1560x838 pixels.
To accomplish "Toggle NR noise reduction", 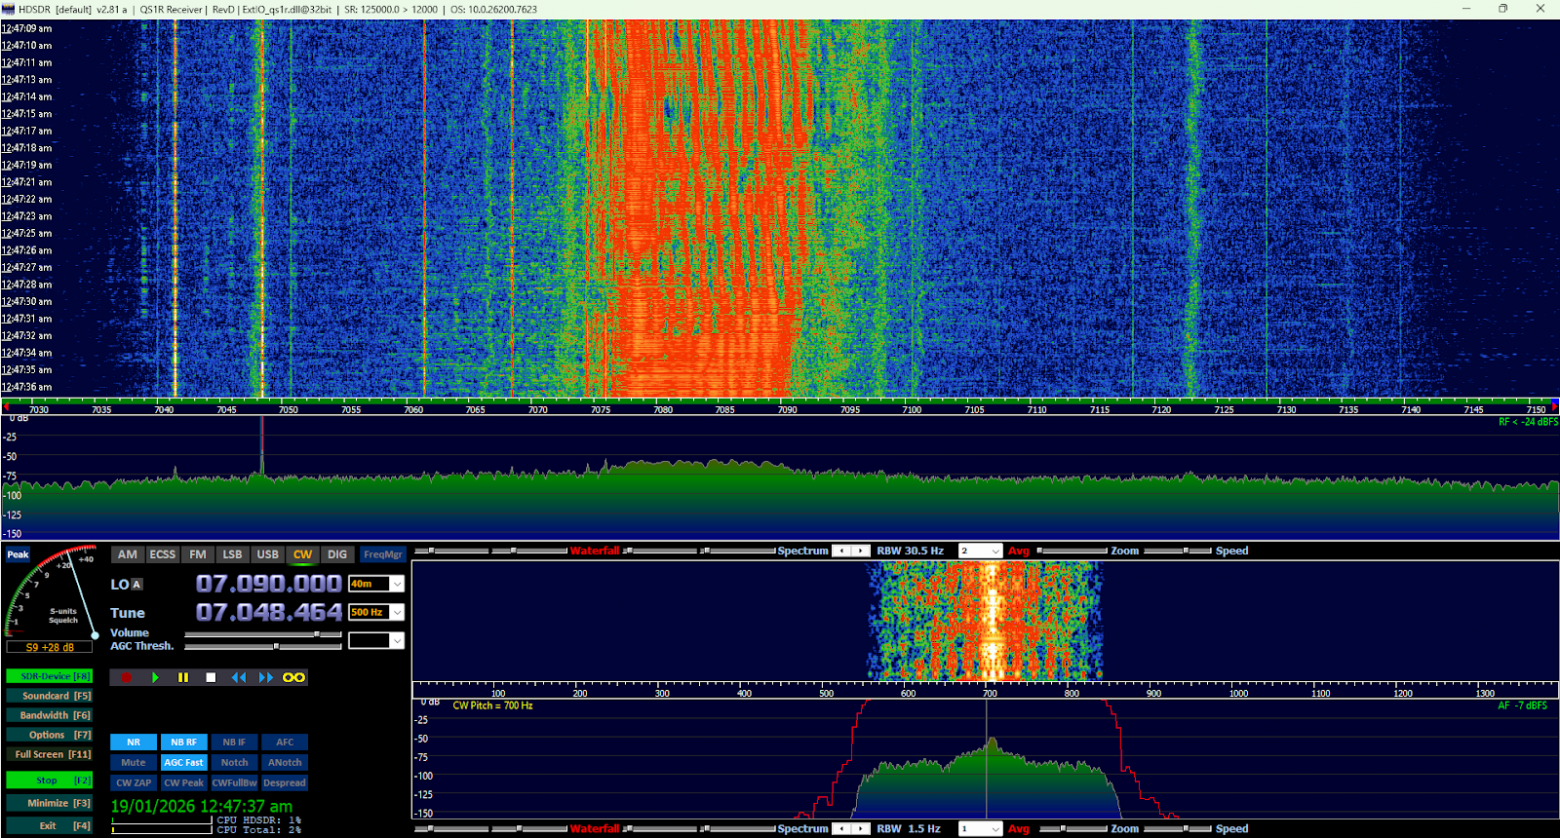I will point(134,742).
